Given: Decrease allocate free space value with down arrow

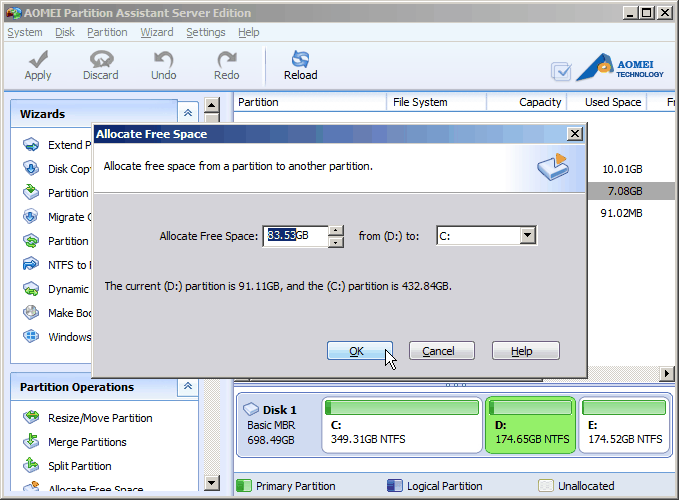Looking at the screenshot, I should click(x=336, y=242).
